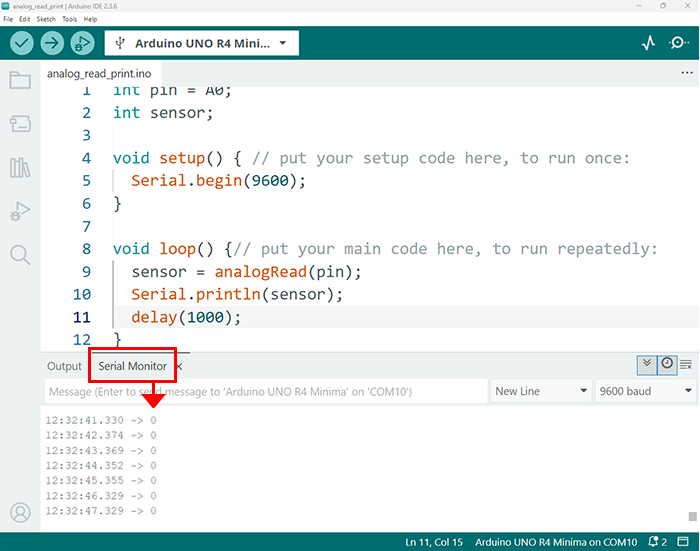Click USB icon in the board selector
The height and width of the screenshot is (551, 700).
120,43
